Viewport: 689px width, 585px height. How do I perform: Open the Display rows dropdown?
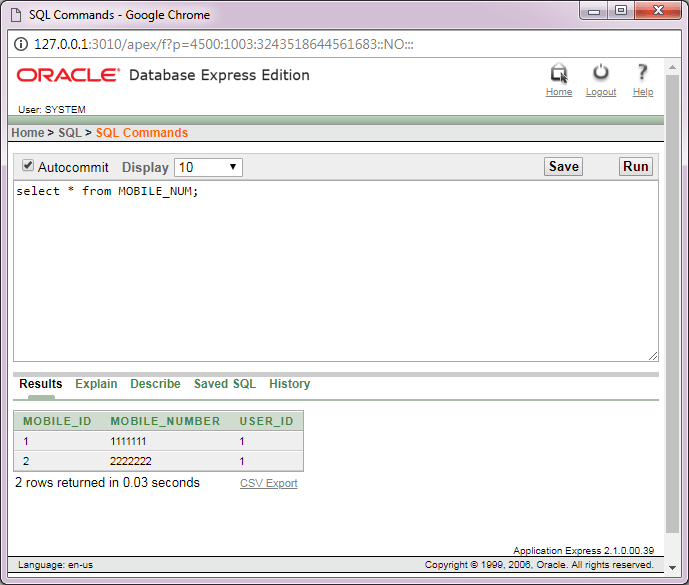point(208,167)
